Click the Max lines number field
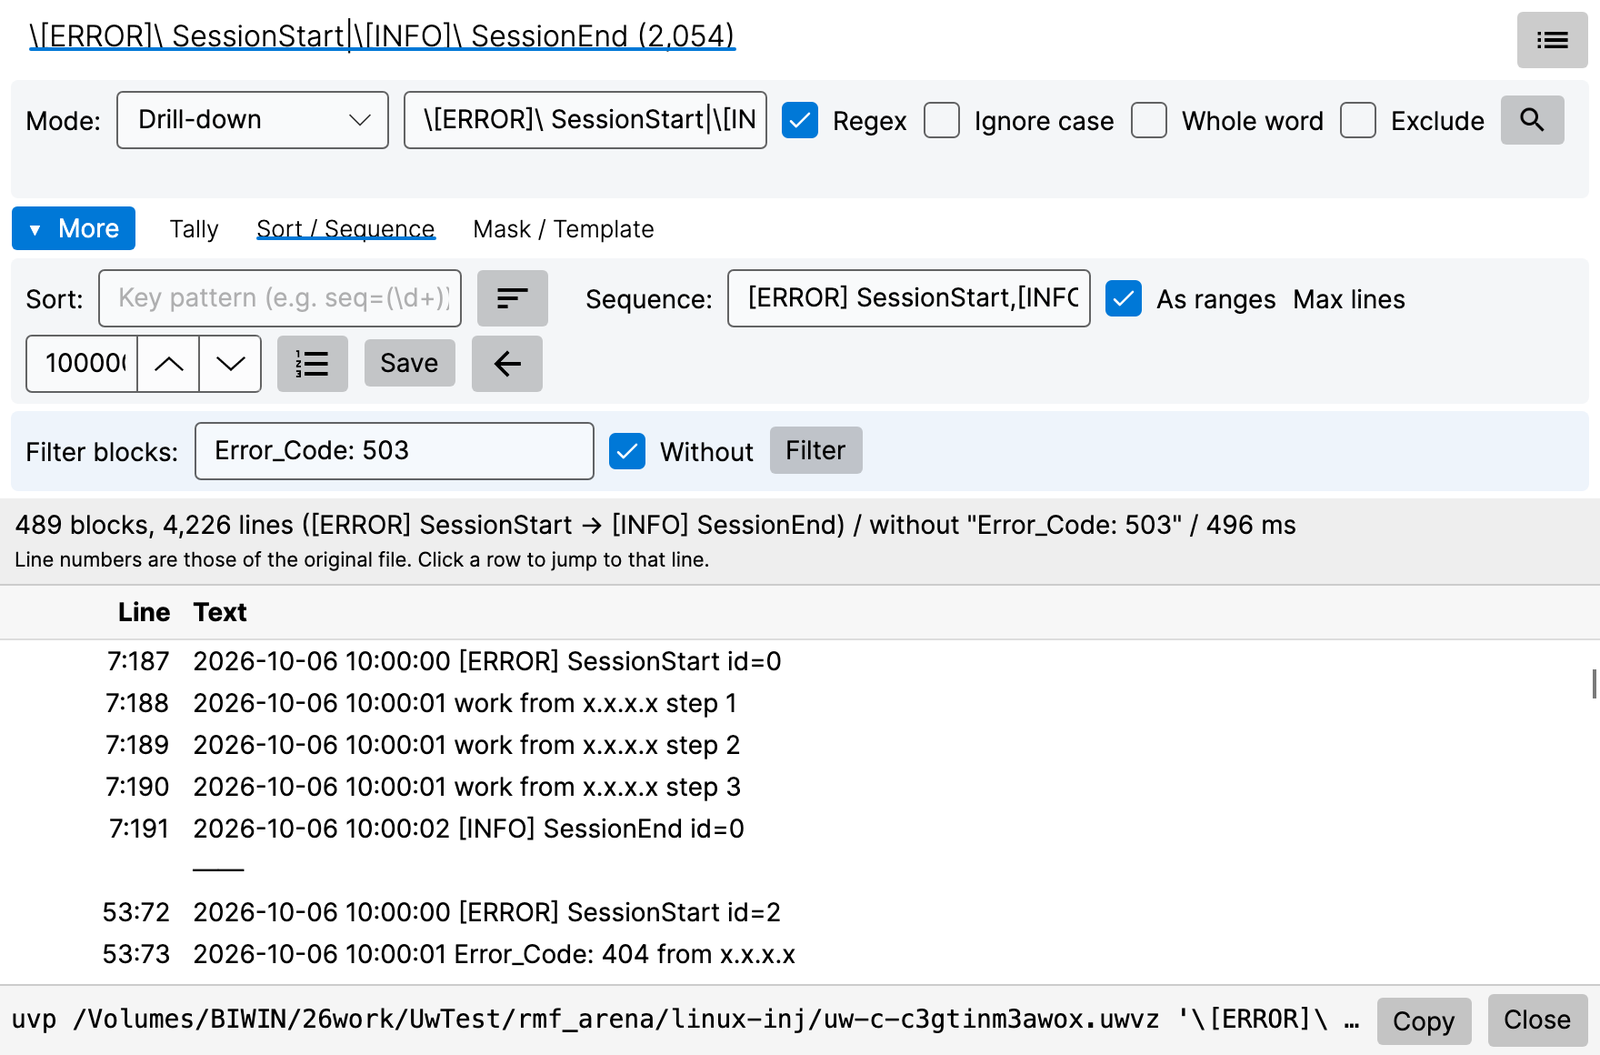 tap(82, 363)
